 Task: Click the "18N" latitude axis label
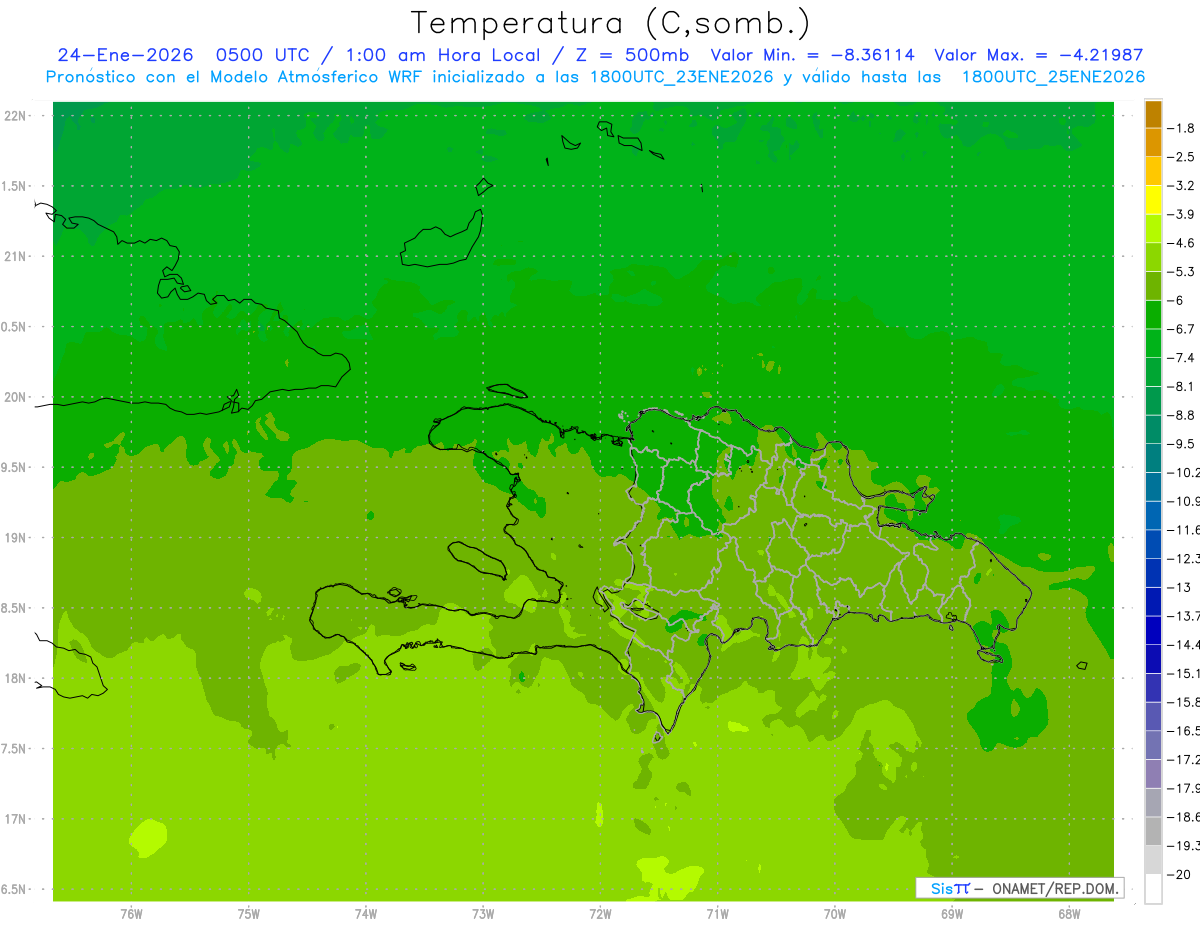pos(17,679)
